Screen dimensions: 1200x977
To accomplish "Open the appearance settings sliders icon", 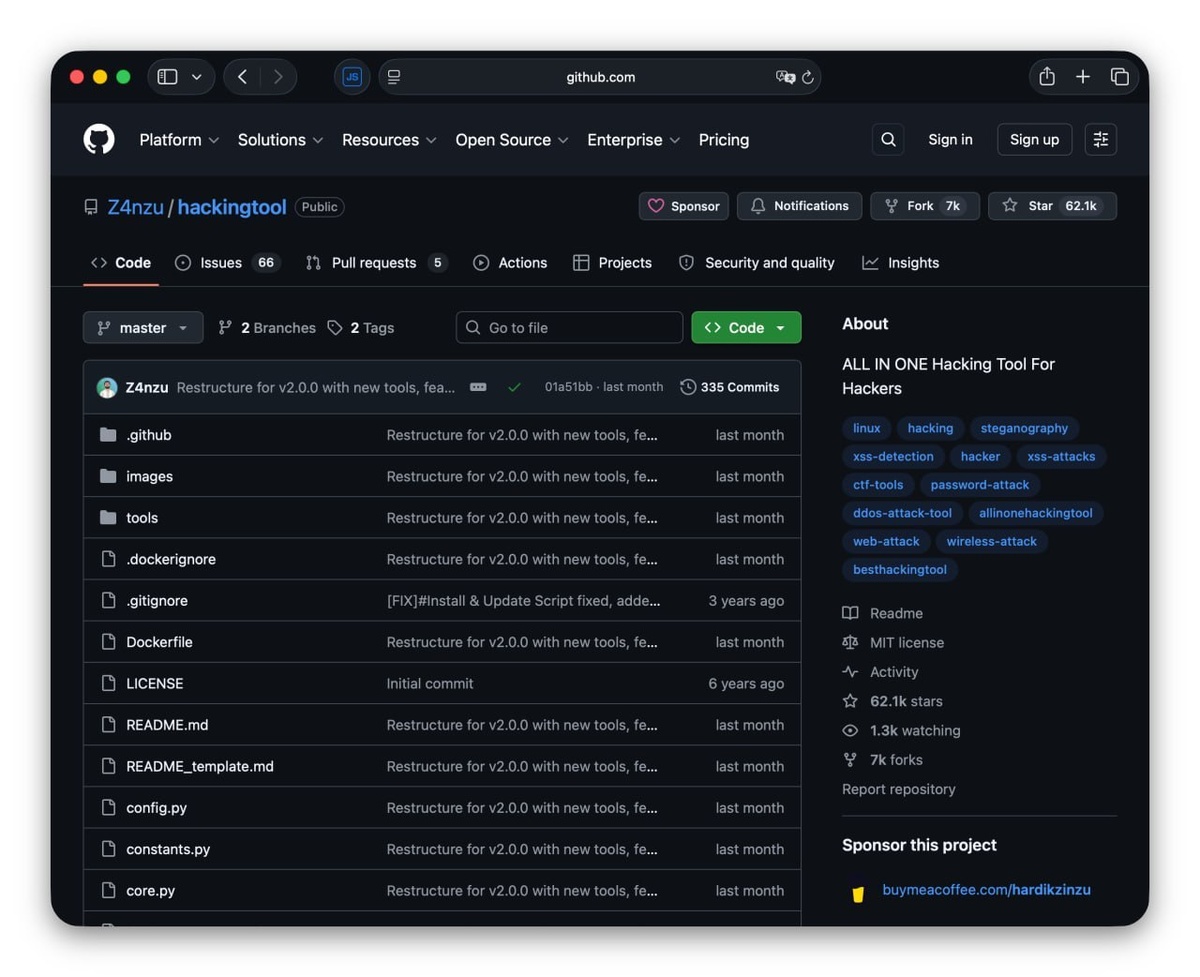I will [x=1101, y=140].
